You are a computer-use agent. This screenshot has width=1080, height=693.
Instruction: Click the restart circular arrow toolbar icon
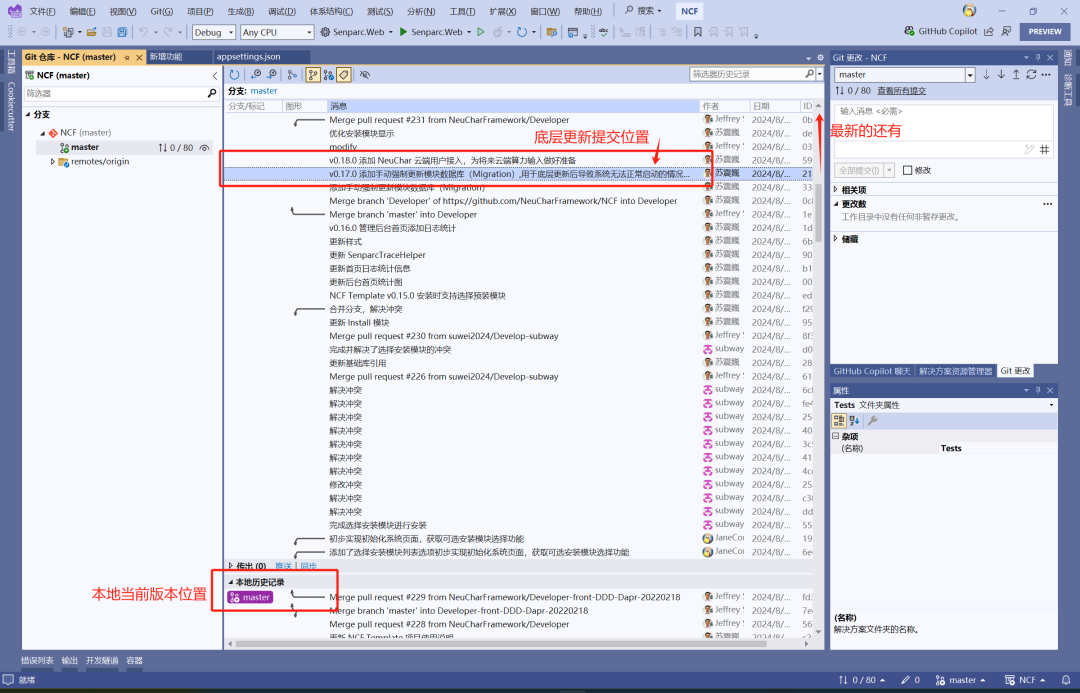(522, 32)
